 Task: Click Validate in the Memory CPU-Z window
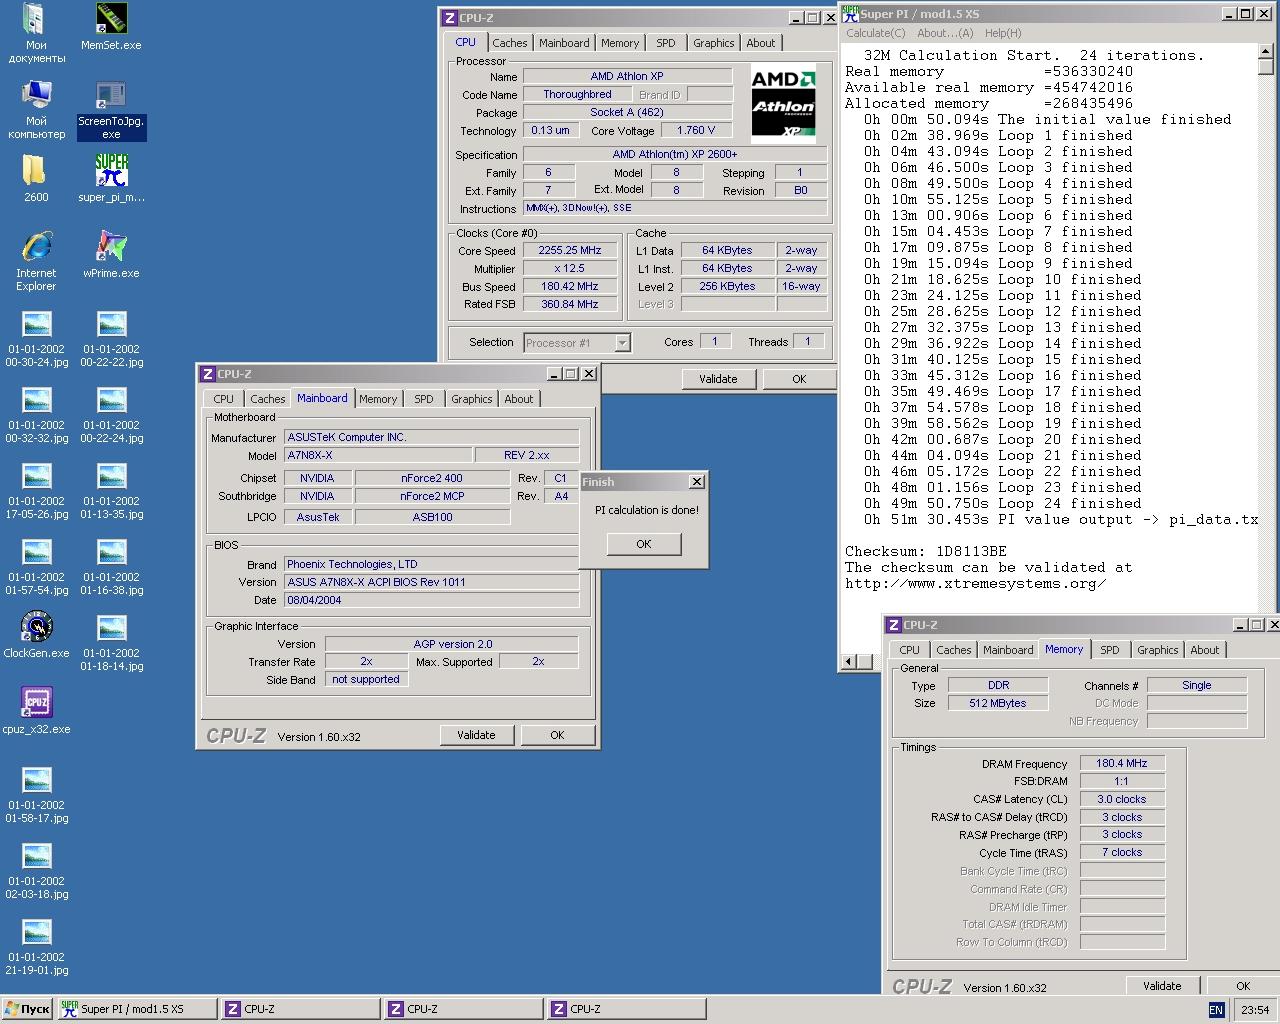coord(1162,986)
